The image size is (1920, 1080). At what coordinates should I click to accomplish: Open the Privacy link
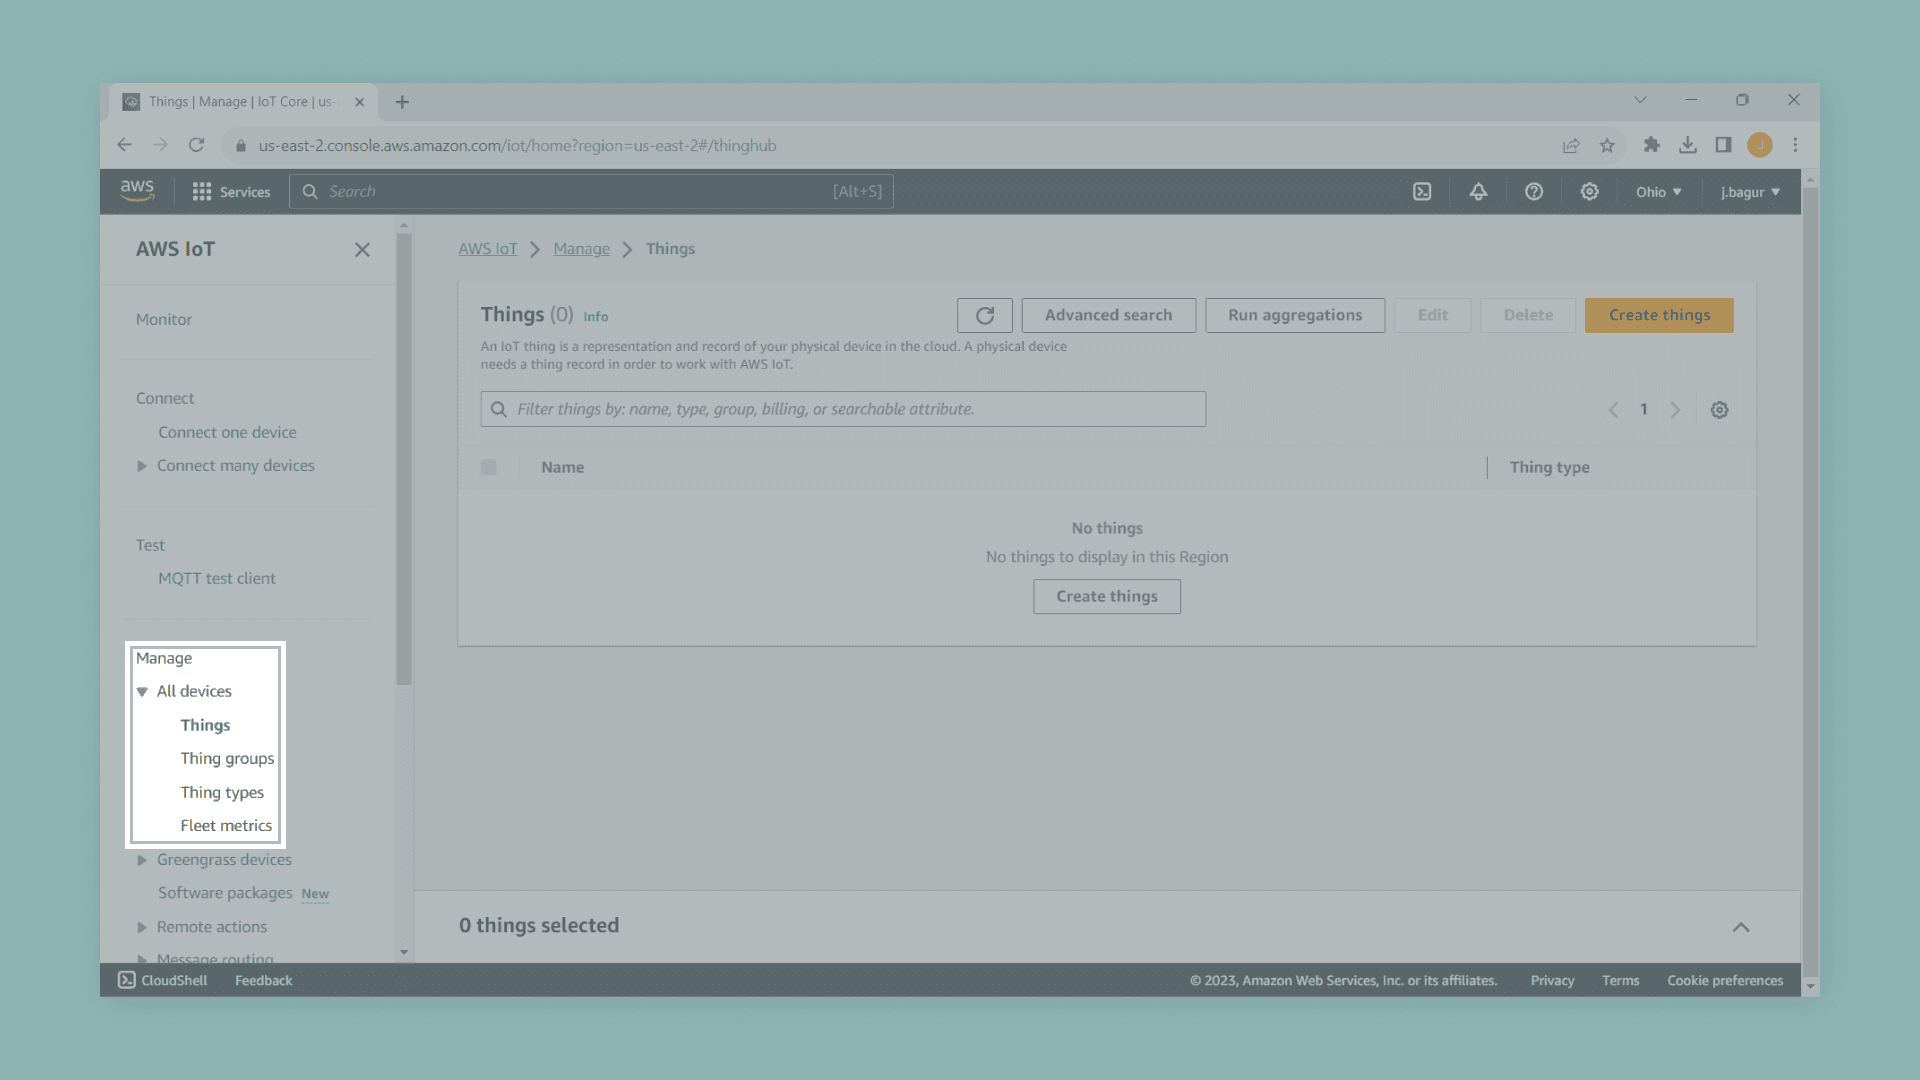pyautogui.click(x=1552, y=980)
